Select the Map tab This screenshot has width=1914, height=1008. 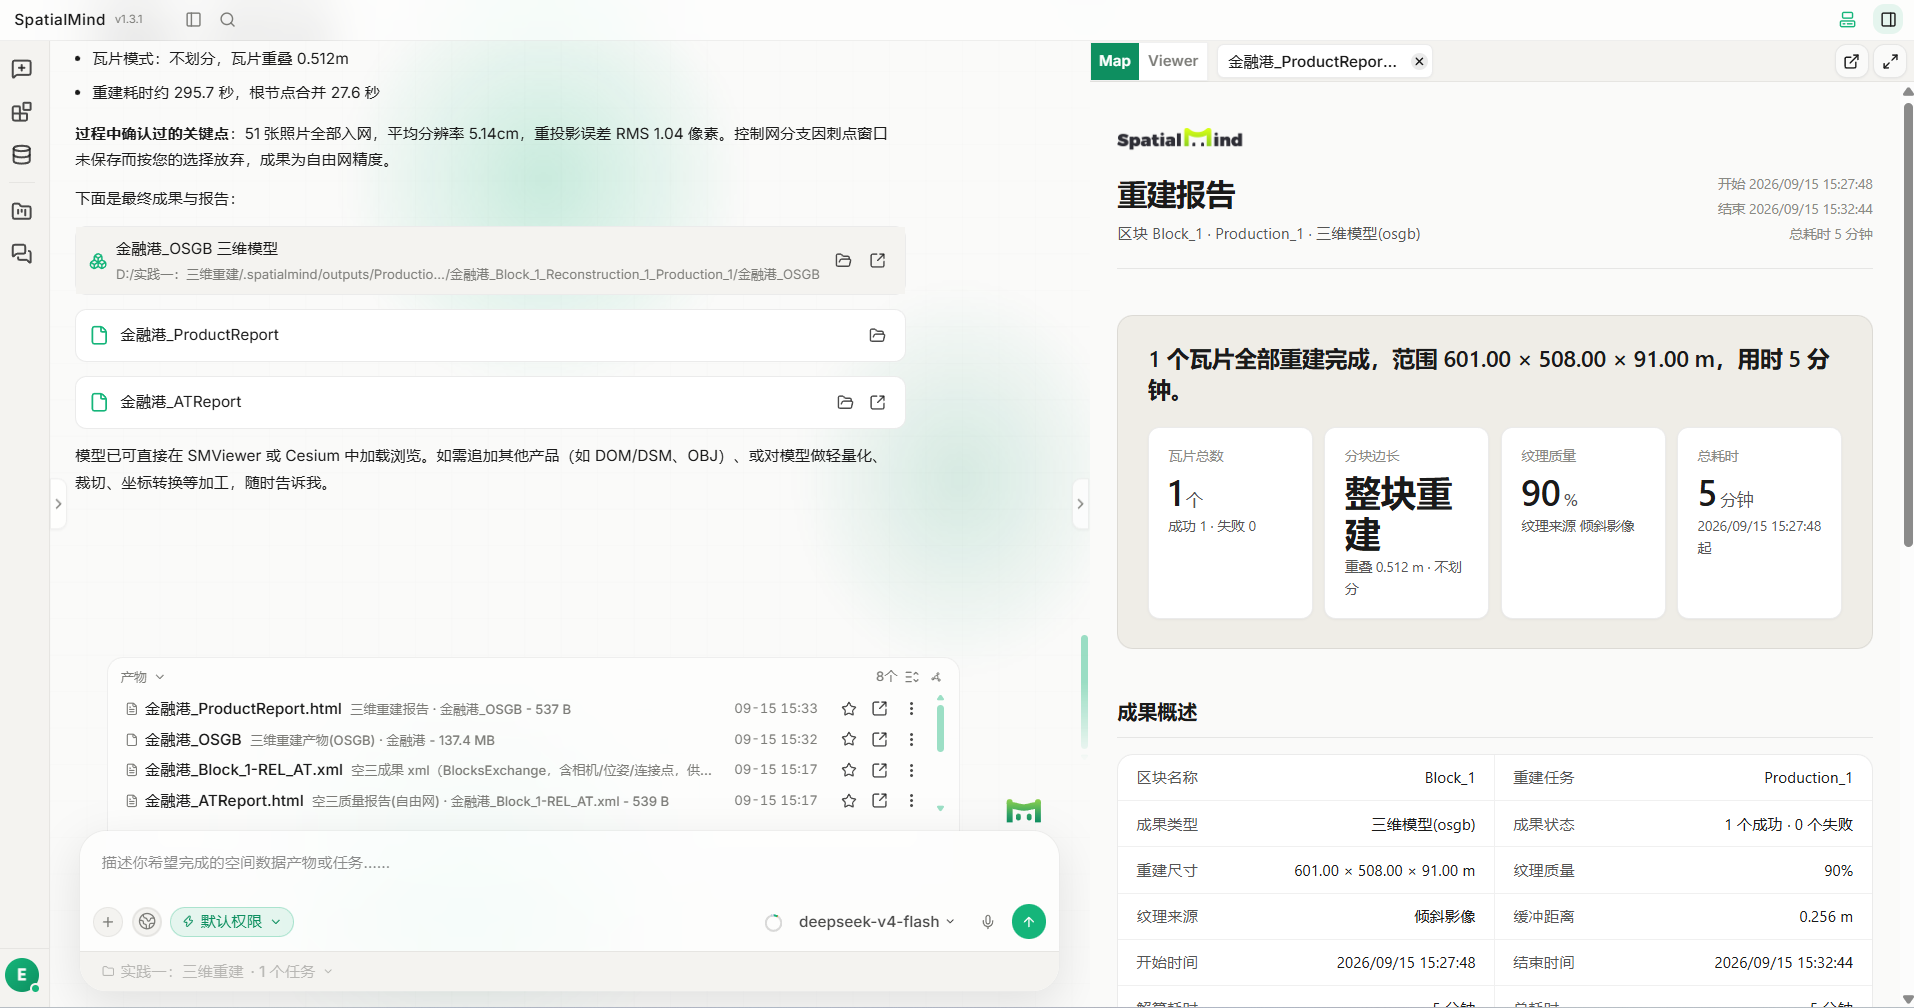[1114, 61]
